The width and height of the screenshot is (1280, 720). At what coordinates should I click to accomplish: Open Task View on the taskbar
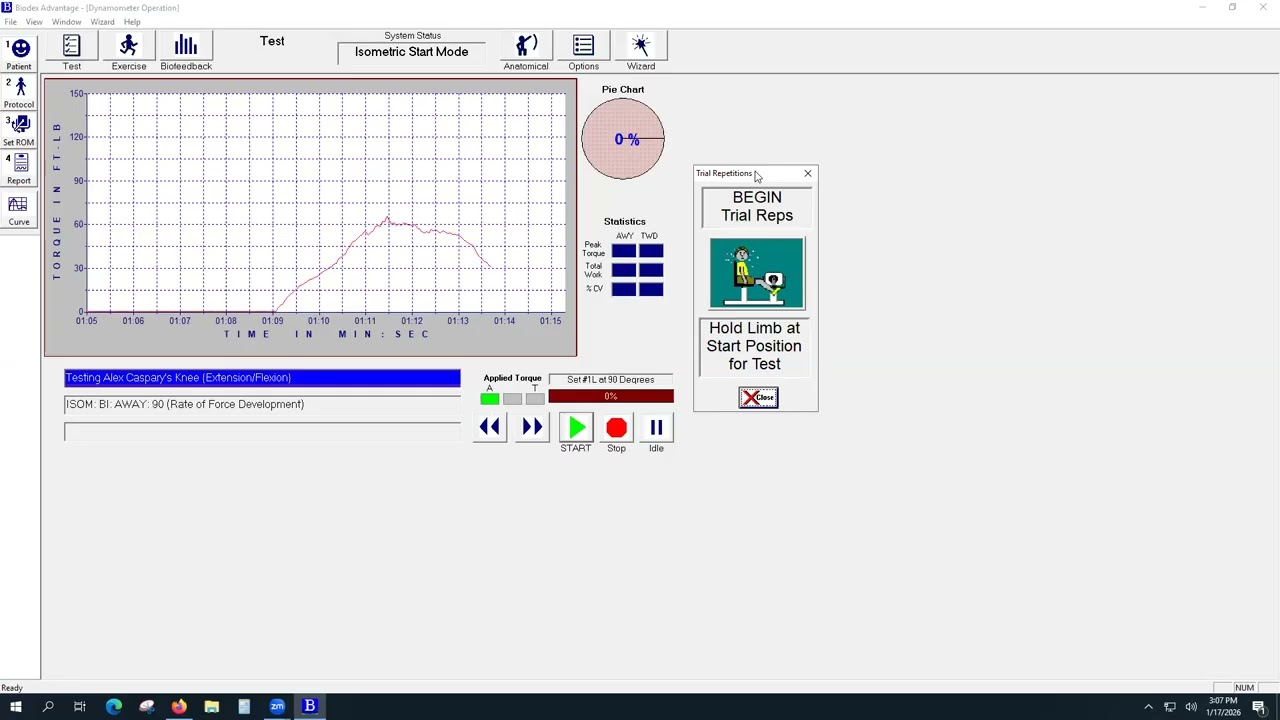80,707
